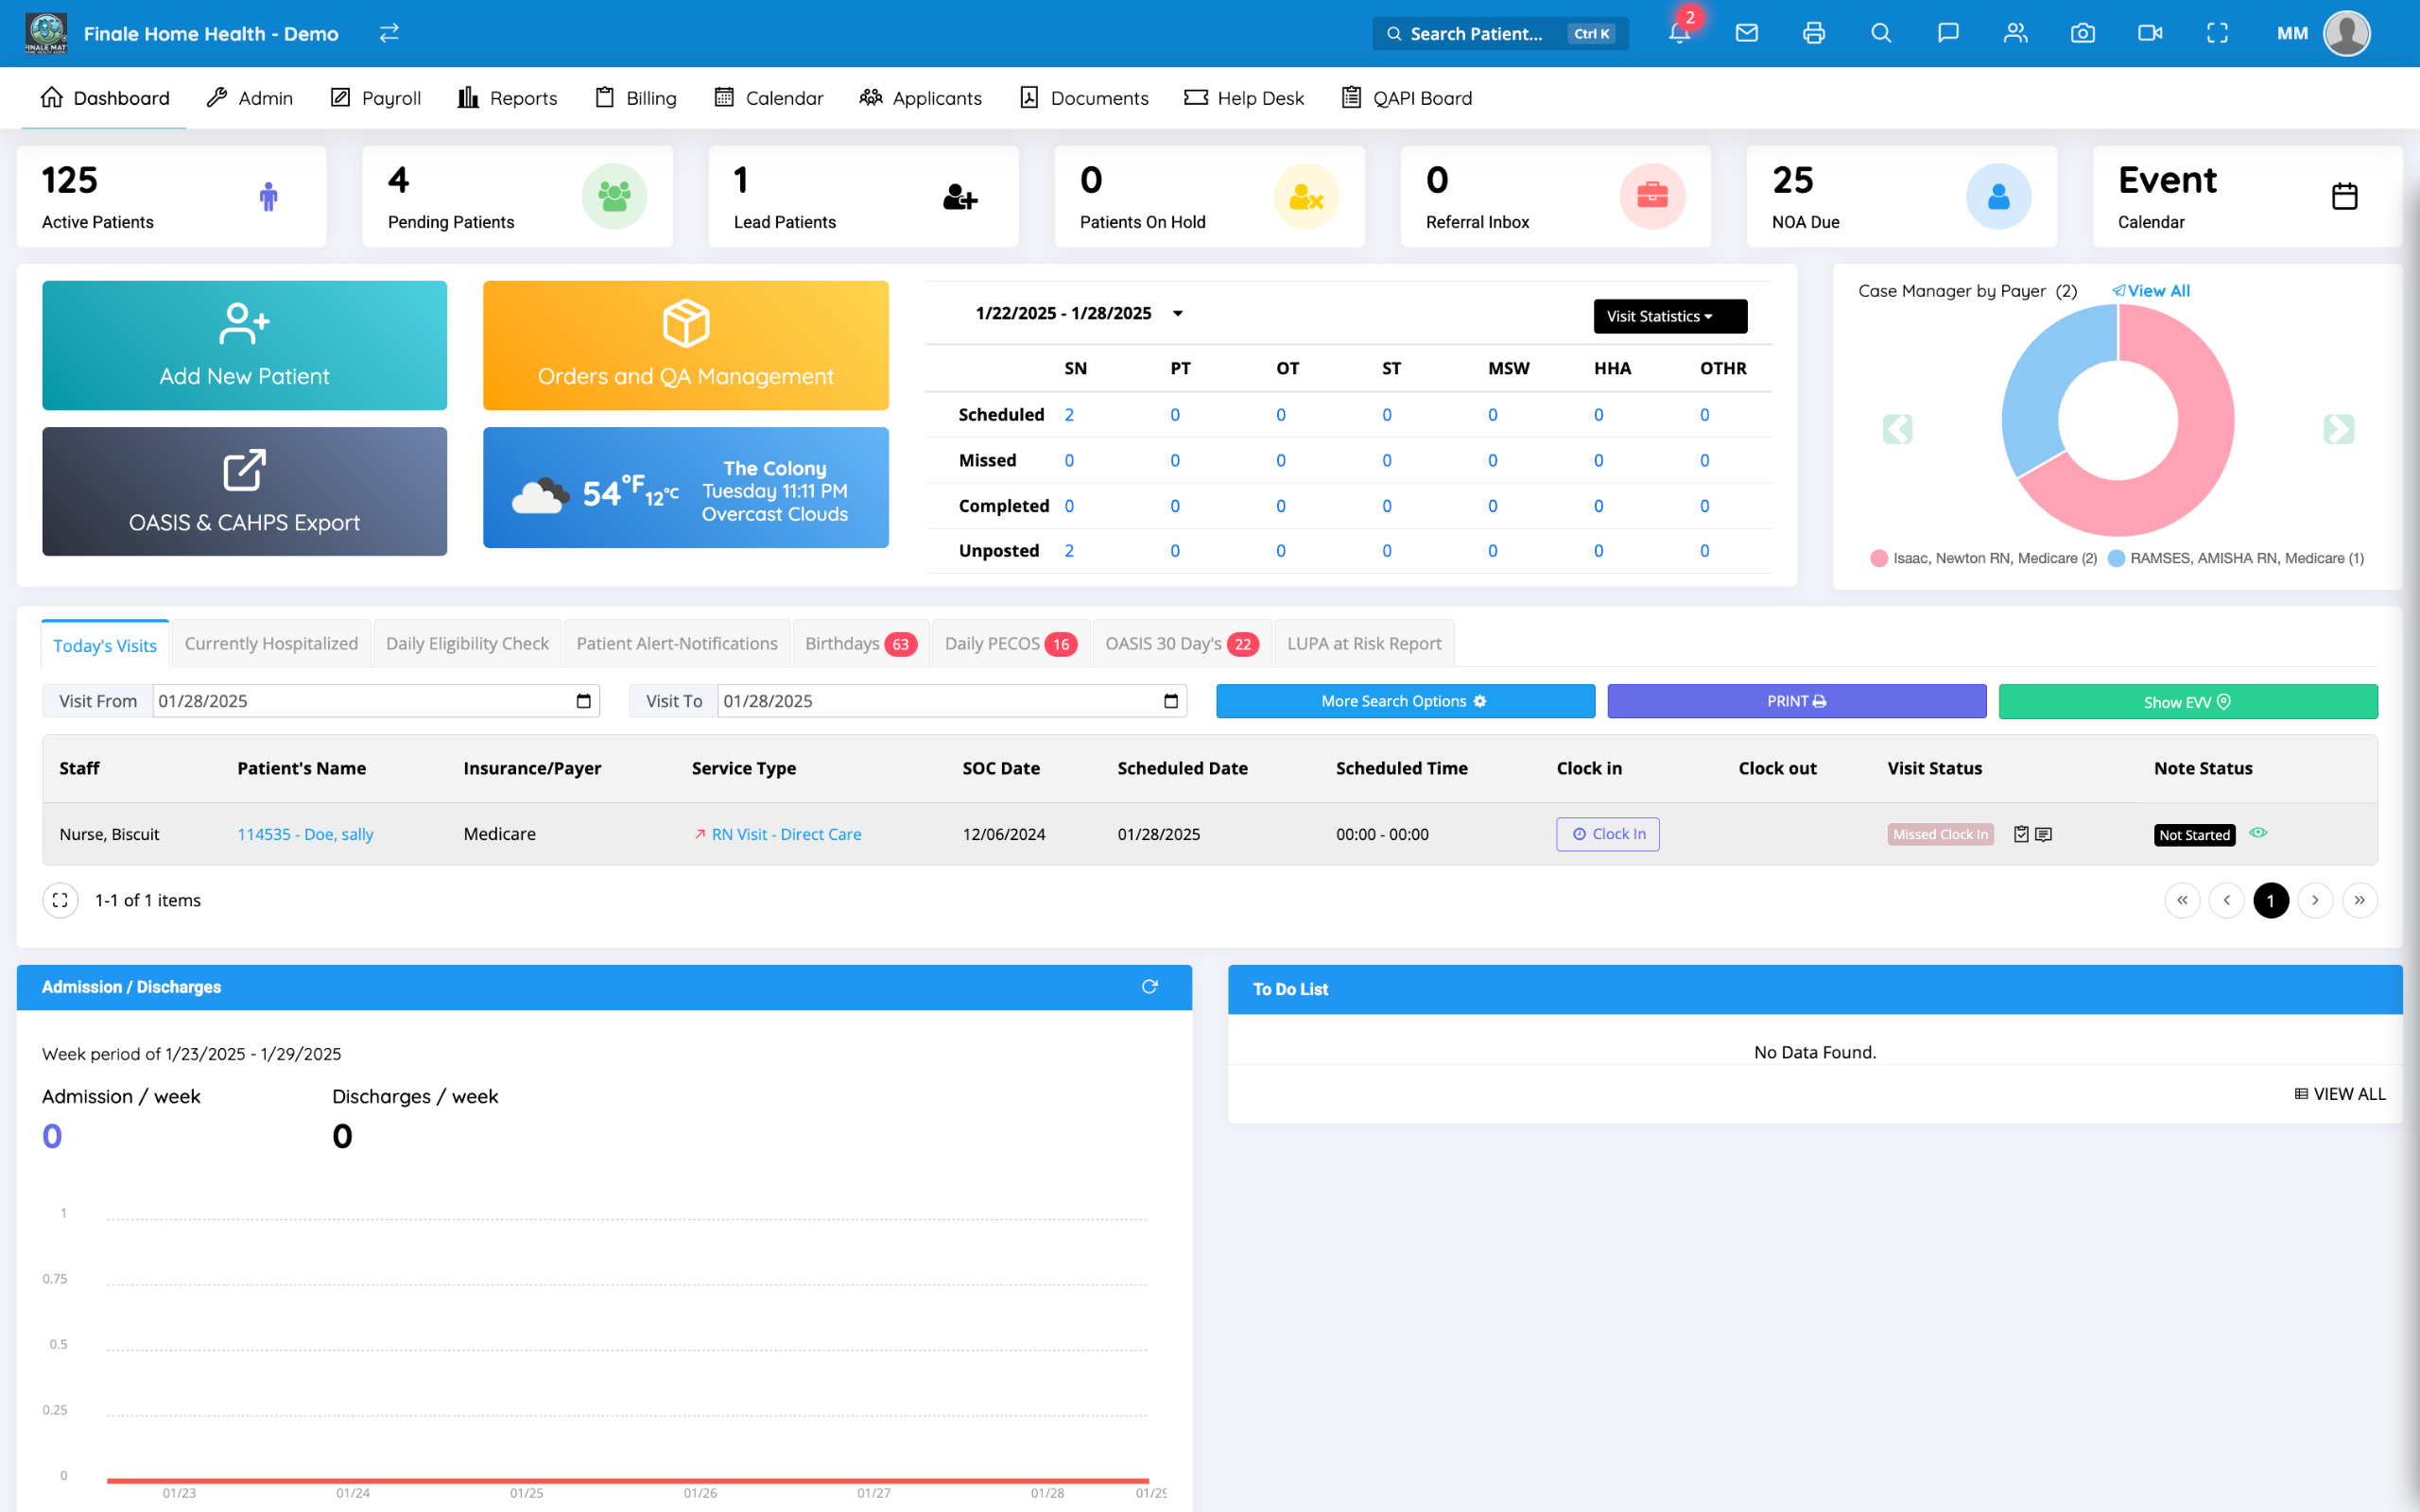Click the camera icon in header
Image resolution: width=2420 pixels, height=1512 pixels.
tap(2082, 33)
